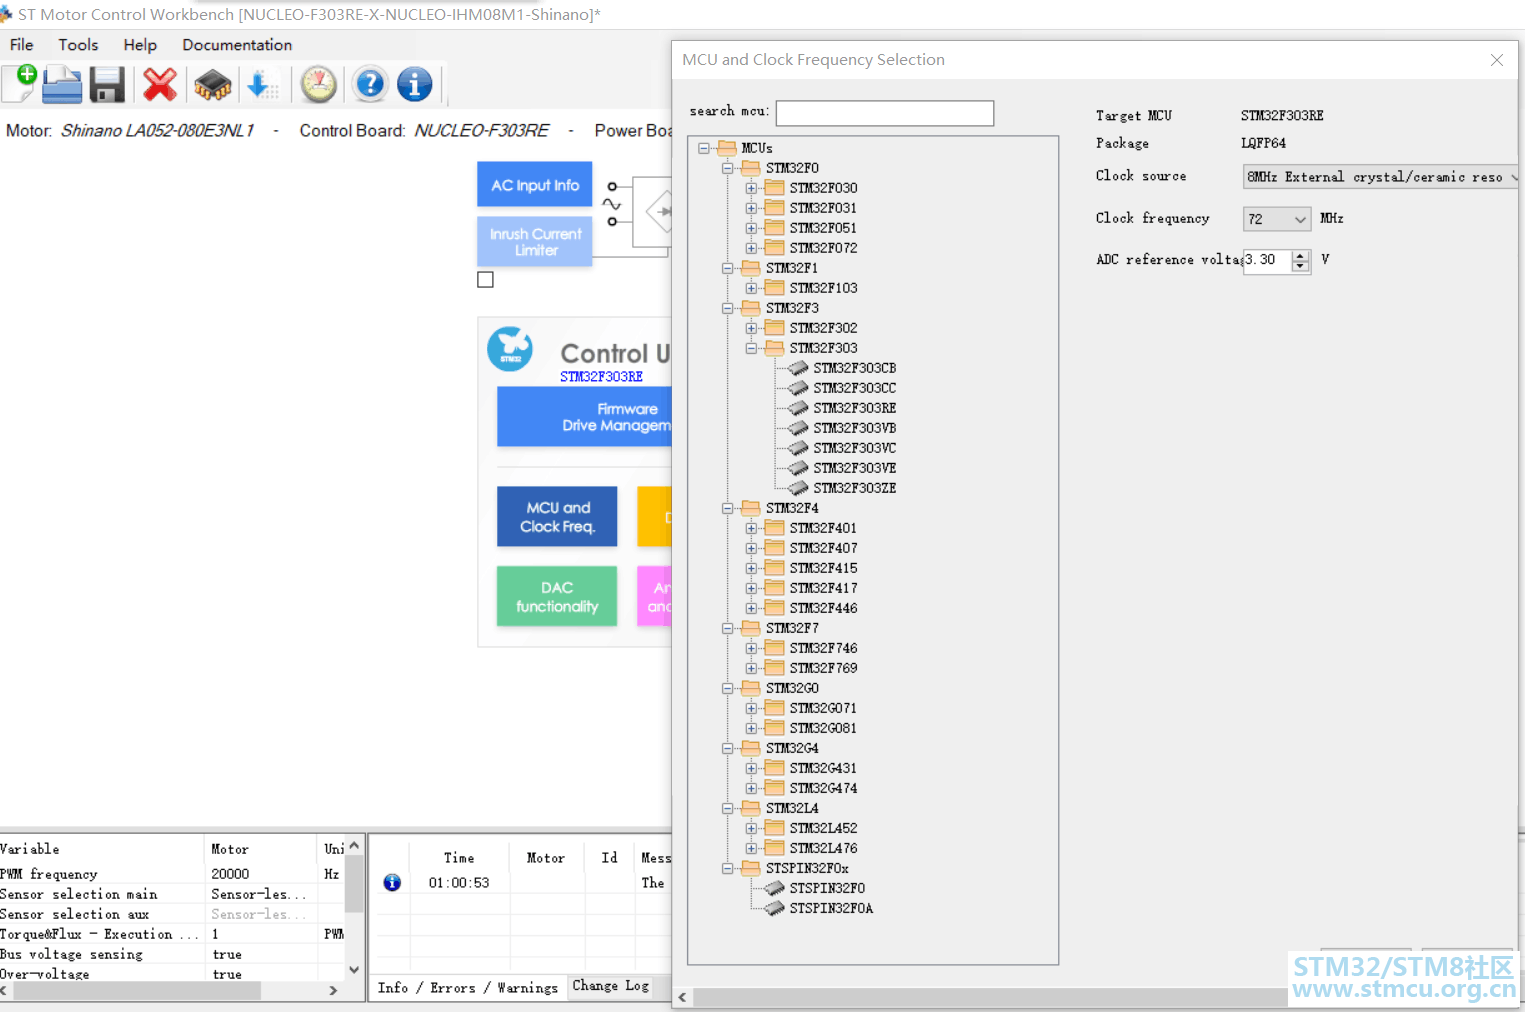Collapse the STSPIN32F0x node
Screen dimensions: 1525x1012
pos(728,868)
